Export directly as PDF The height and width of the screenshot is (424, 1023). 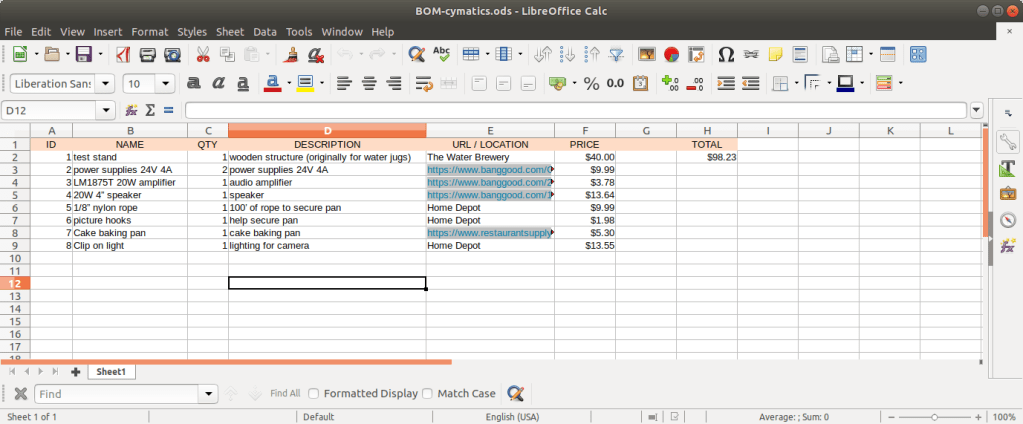tap(124, 54)
